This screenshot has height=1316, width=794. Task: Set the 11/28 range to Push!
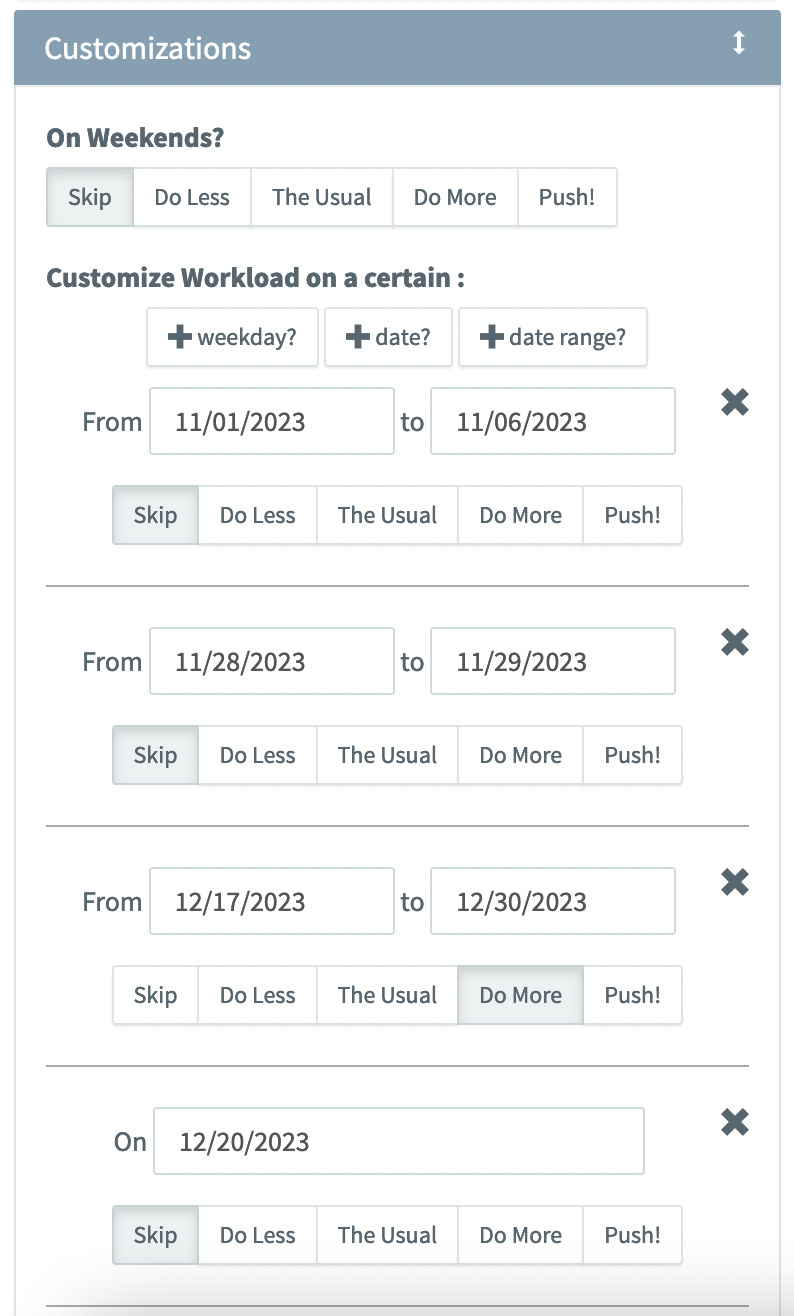coord(632,755)
